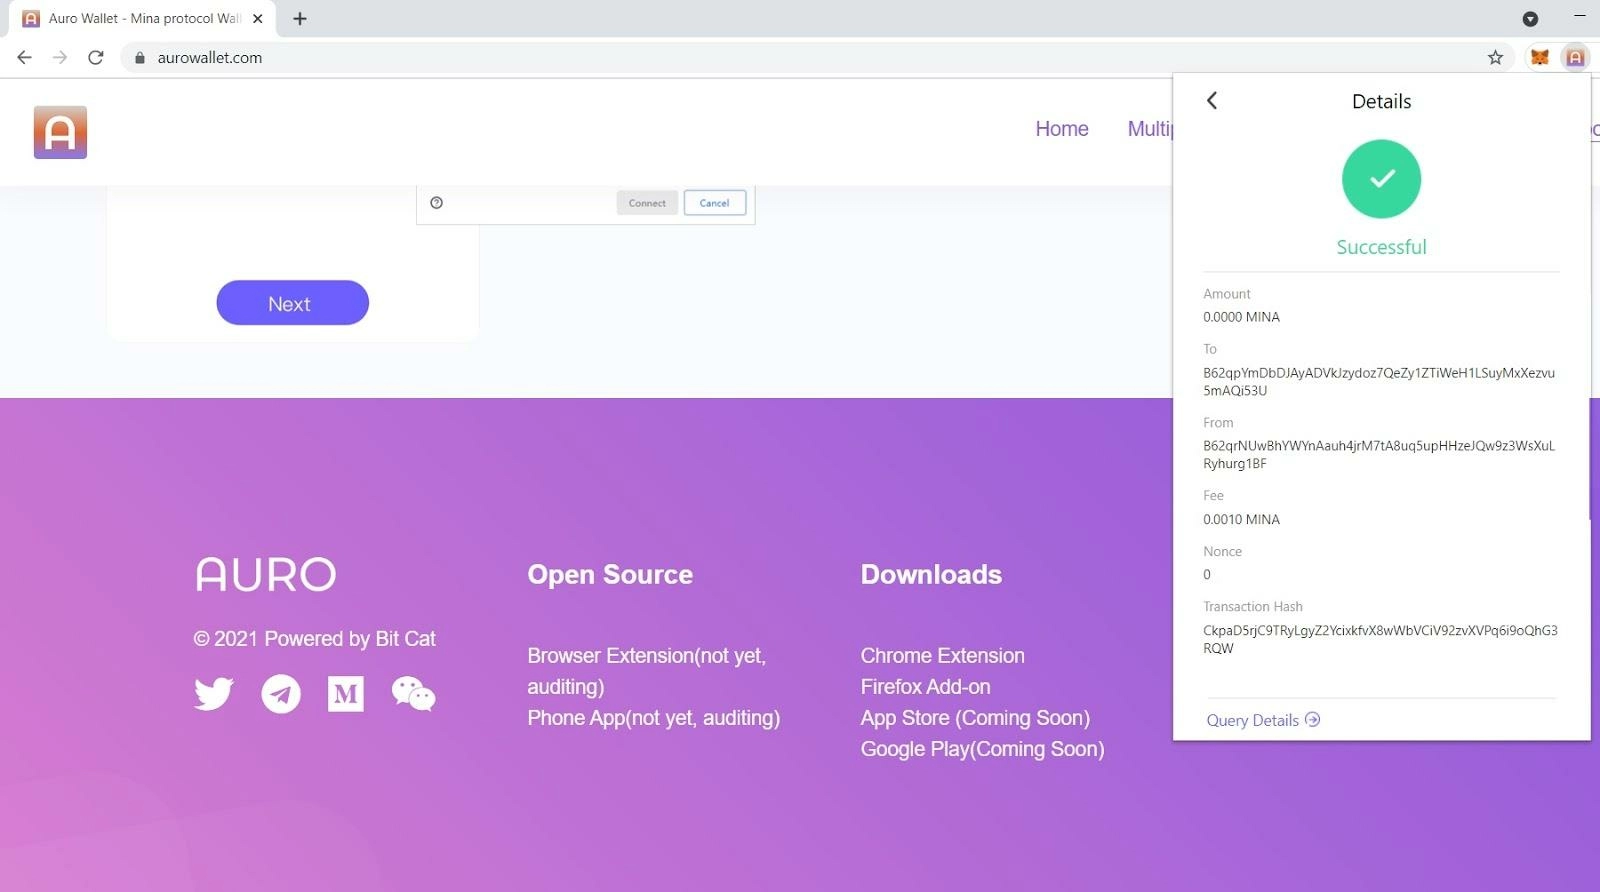Open the Twitter icon in footer
Viewport: 1600px width, 892px height.
pyautogui.click(x=213, y=693)
